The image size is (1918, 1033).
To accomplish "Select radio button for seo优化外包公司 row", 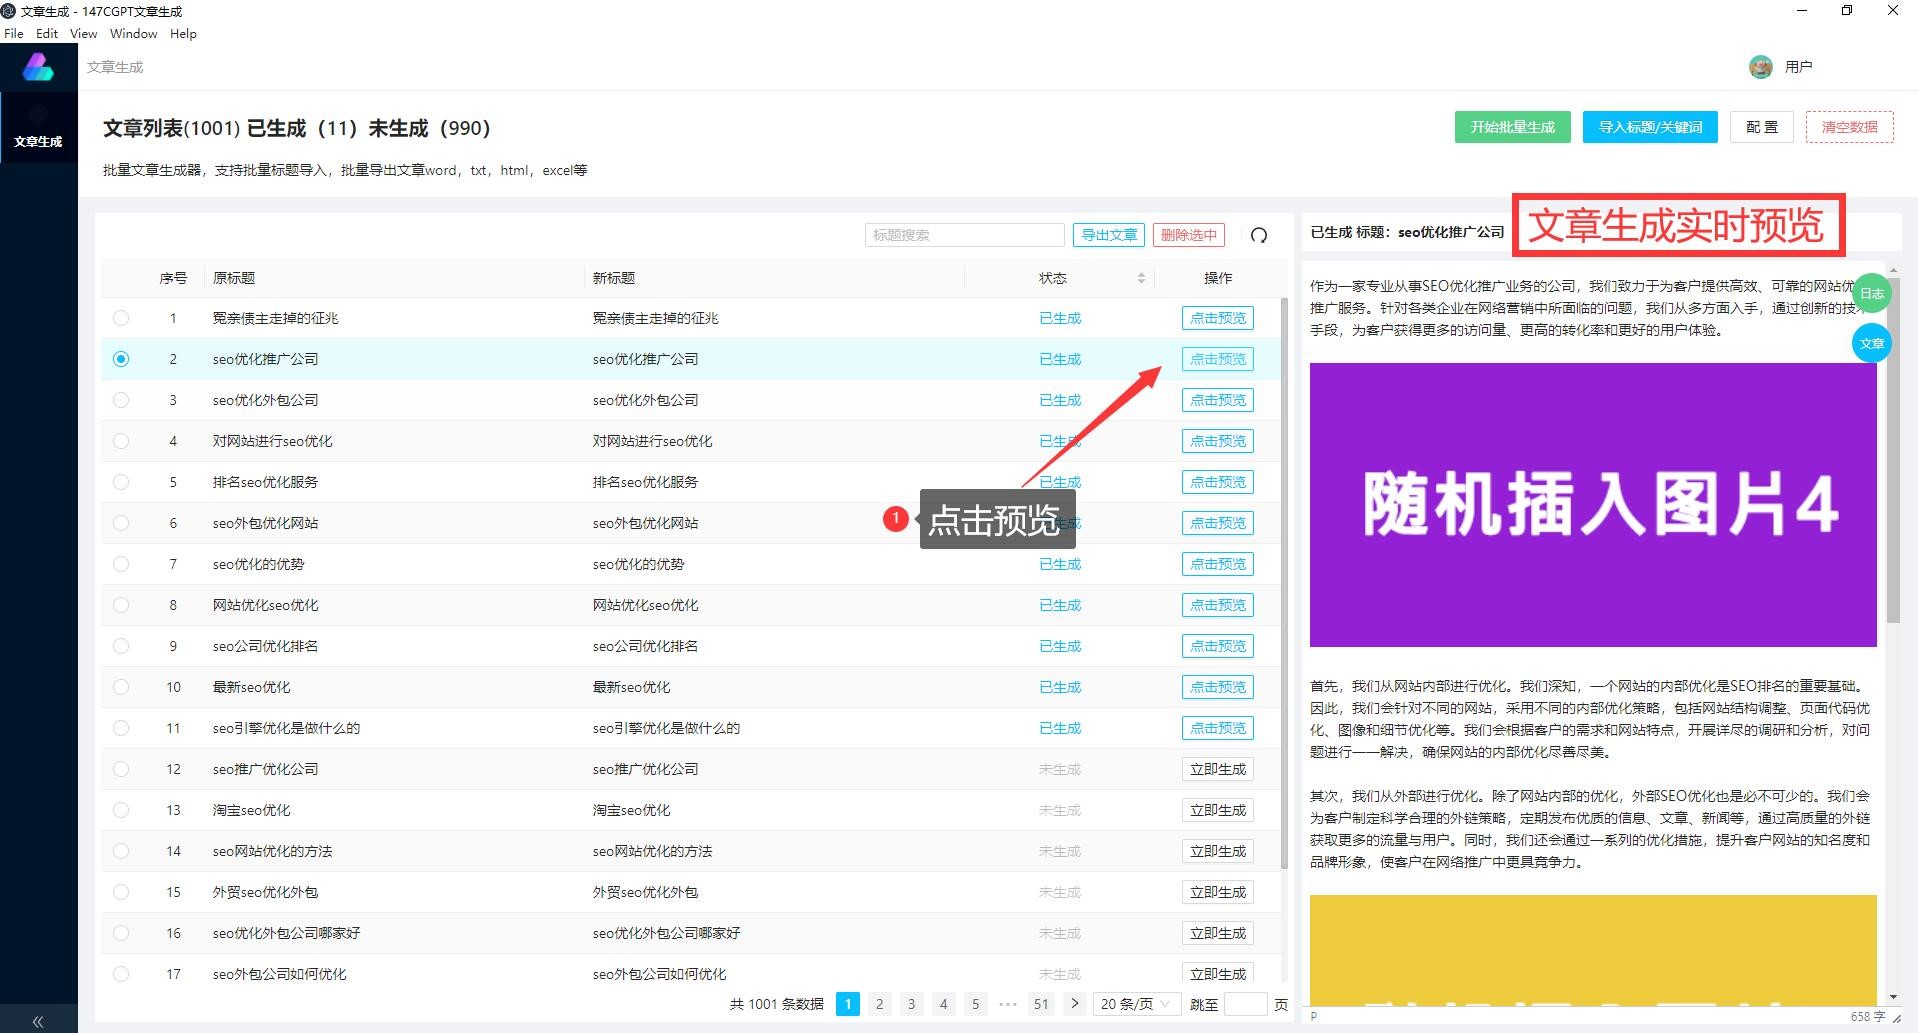I will coord(121,400).
